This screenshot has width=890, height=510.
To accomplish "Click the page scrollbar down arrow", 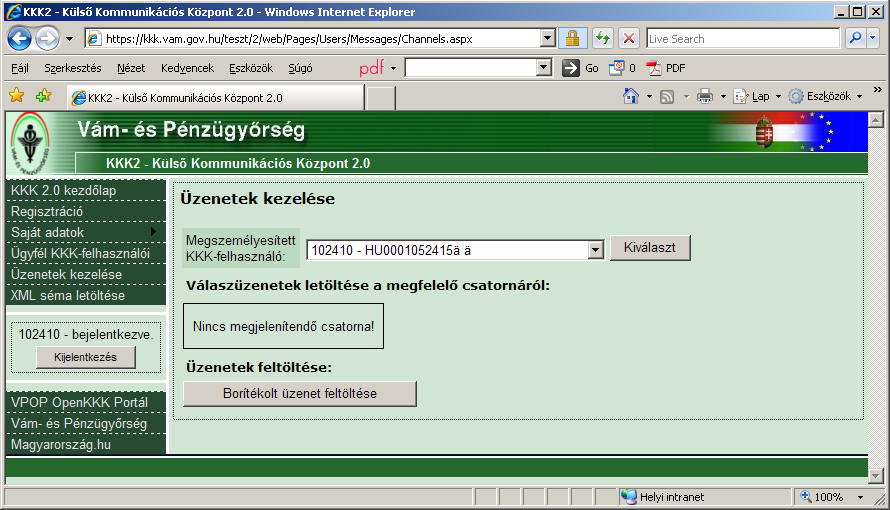I will pyautogui.click(x=876, y=476).
